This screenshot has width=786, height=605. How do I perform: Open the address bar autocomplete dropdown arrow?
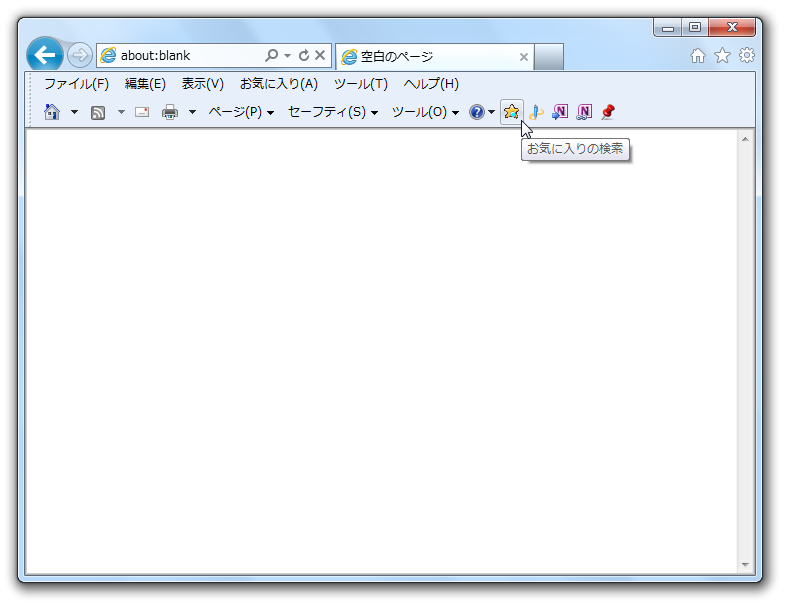(x=287, y=55)
